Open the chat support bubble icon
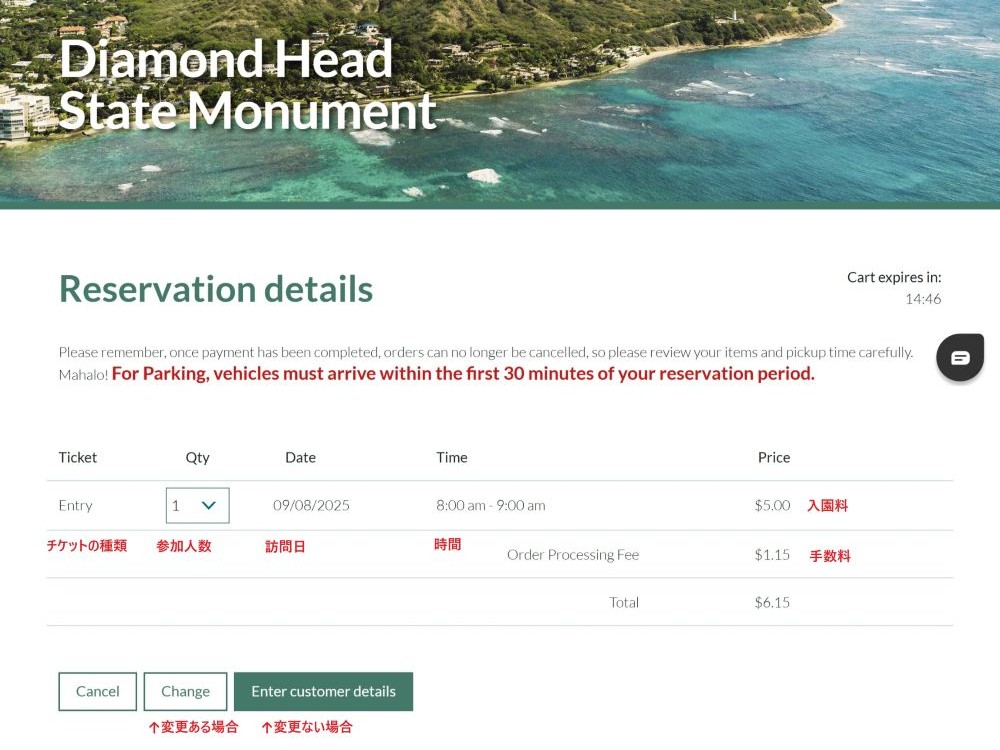Viewport: 1000px width, 750px height. [960, 357]
